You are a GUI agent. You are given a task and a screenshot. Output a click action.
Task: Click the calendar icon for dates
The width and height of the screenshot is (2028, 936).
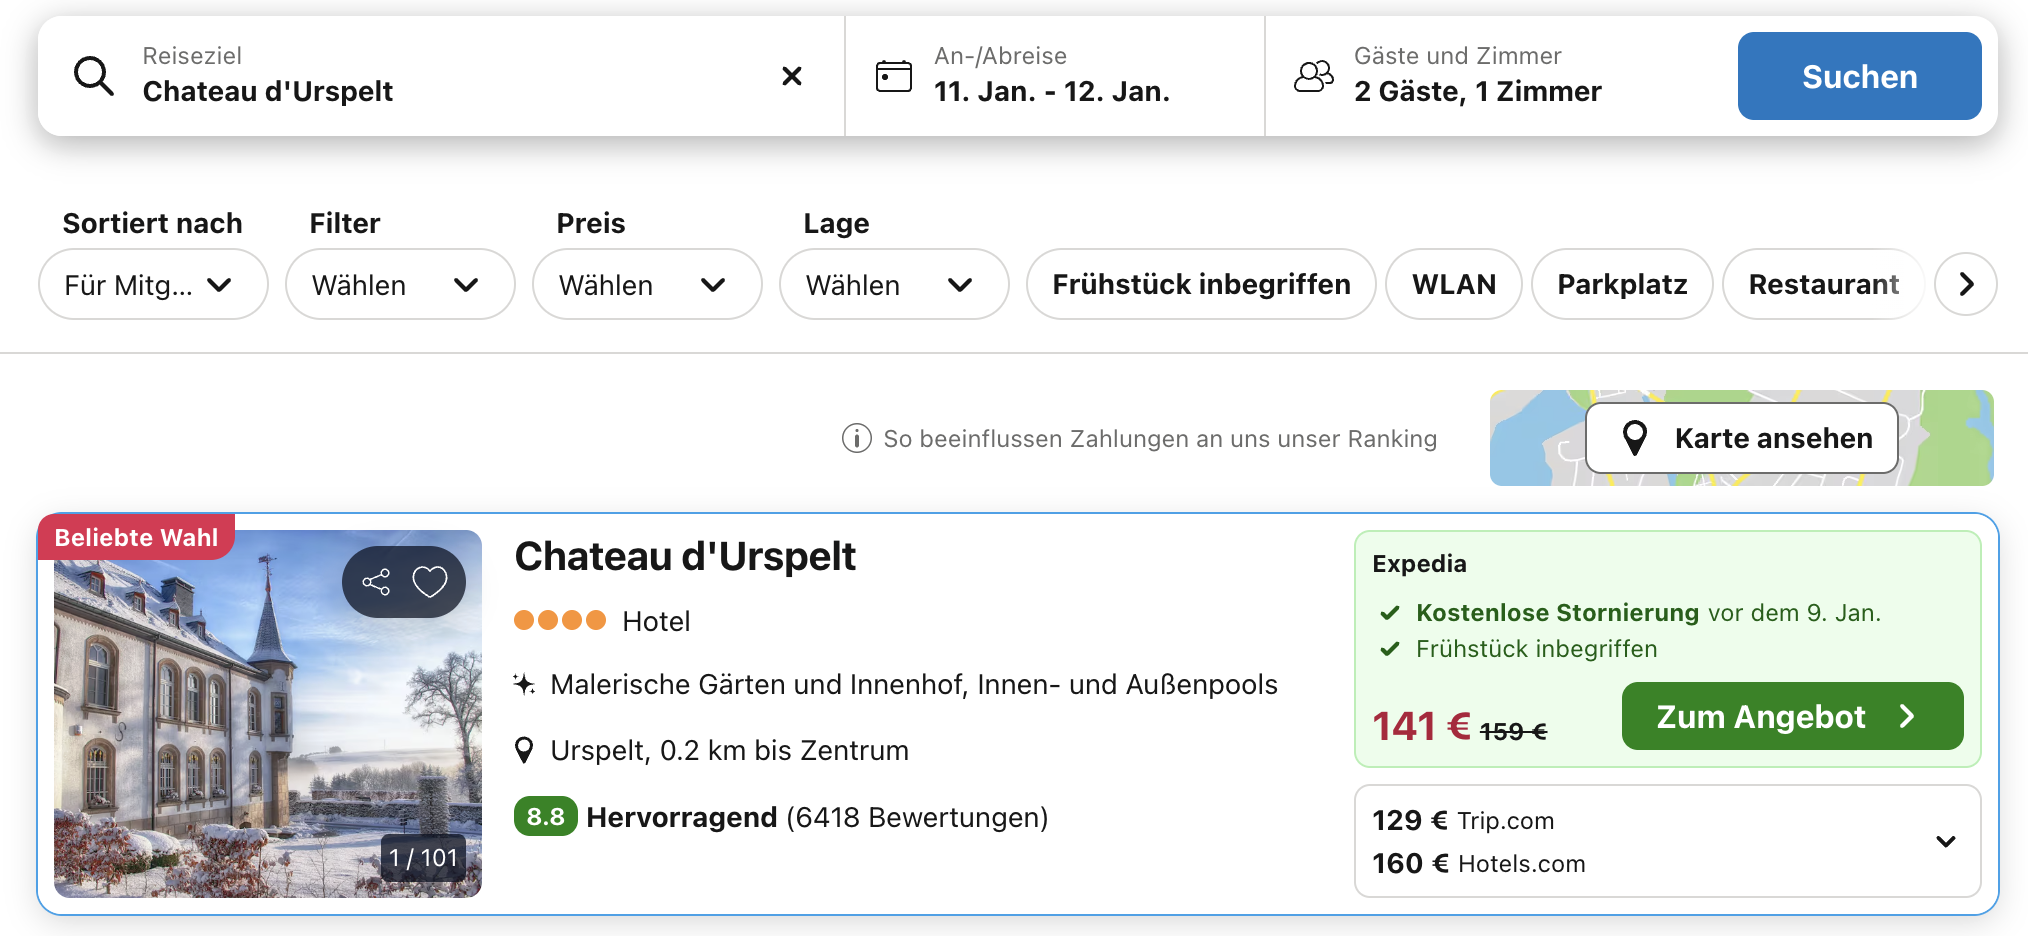point(893,76)
